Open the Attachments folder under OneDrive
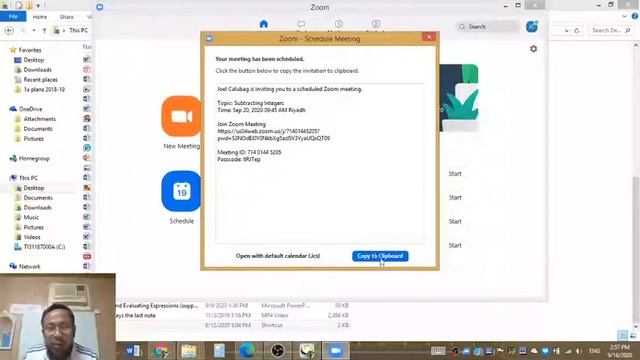The width and height of the screenshot is (640, 360). tap(39, 119)
